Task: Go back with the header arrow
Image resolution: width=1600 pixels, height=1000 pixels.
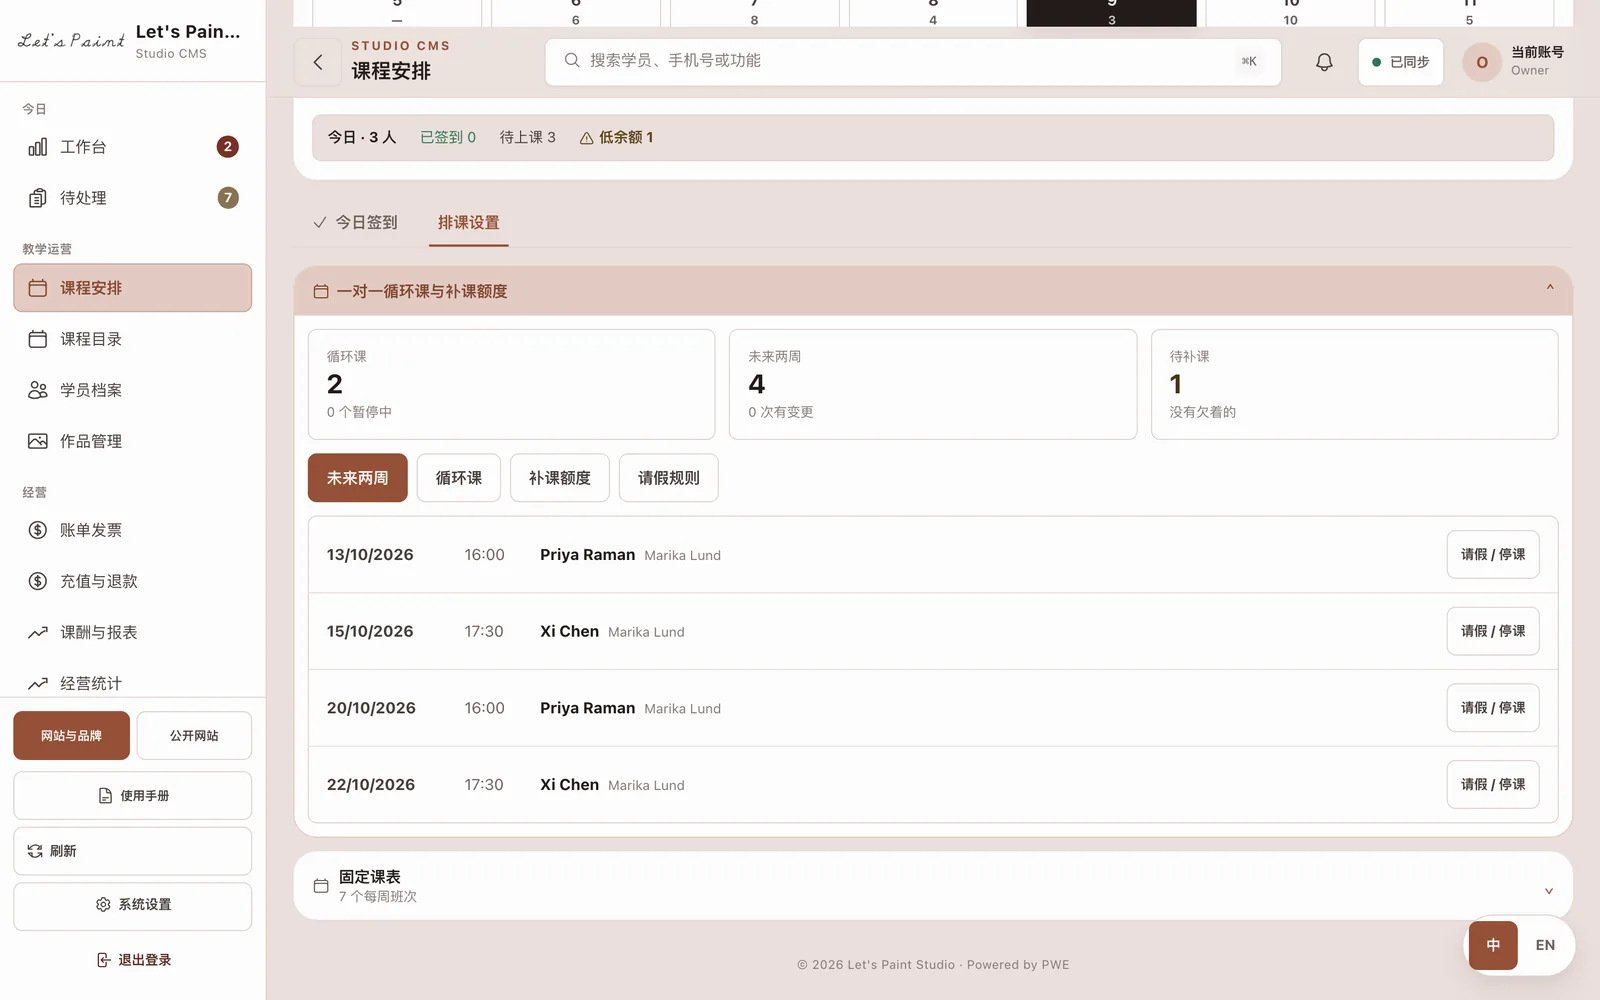Action: click(318, 62)
